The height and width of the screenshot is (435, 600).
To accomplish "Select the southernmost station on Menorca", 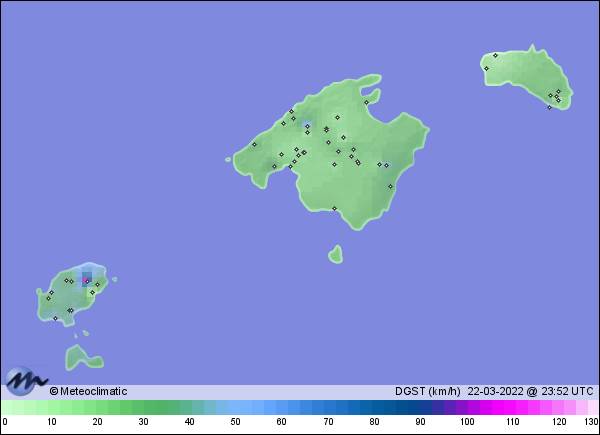I will point(549,108).
